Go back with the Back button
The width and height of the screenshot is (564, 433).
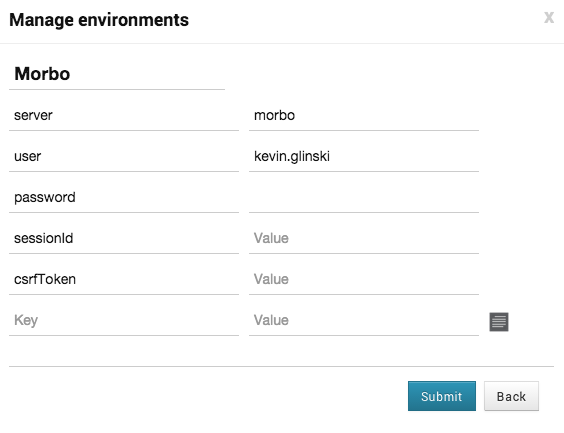pos(511,396)
